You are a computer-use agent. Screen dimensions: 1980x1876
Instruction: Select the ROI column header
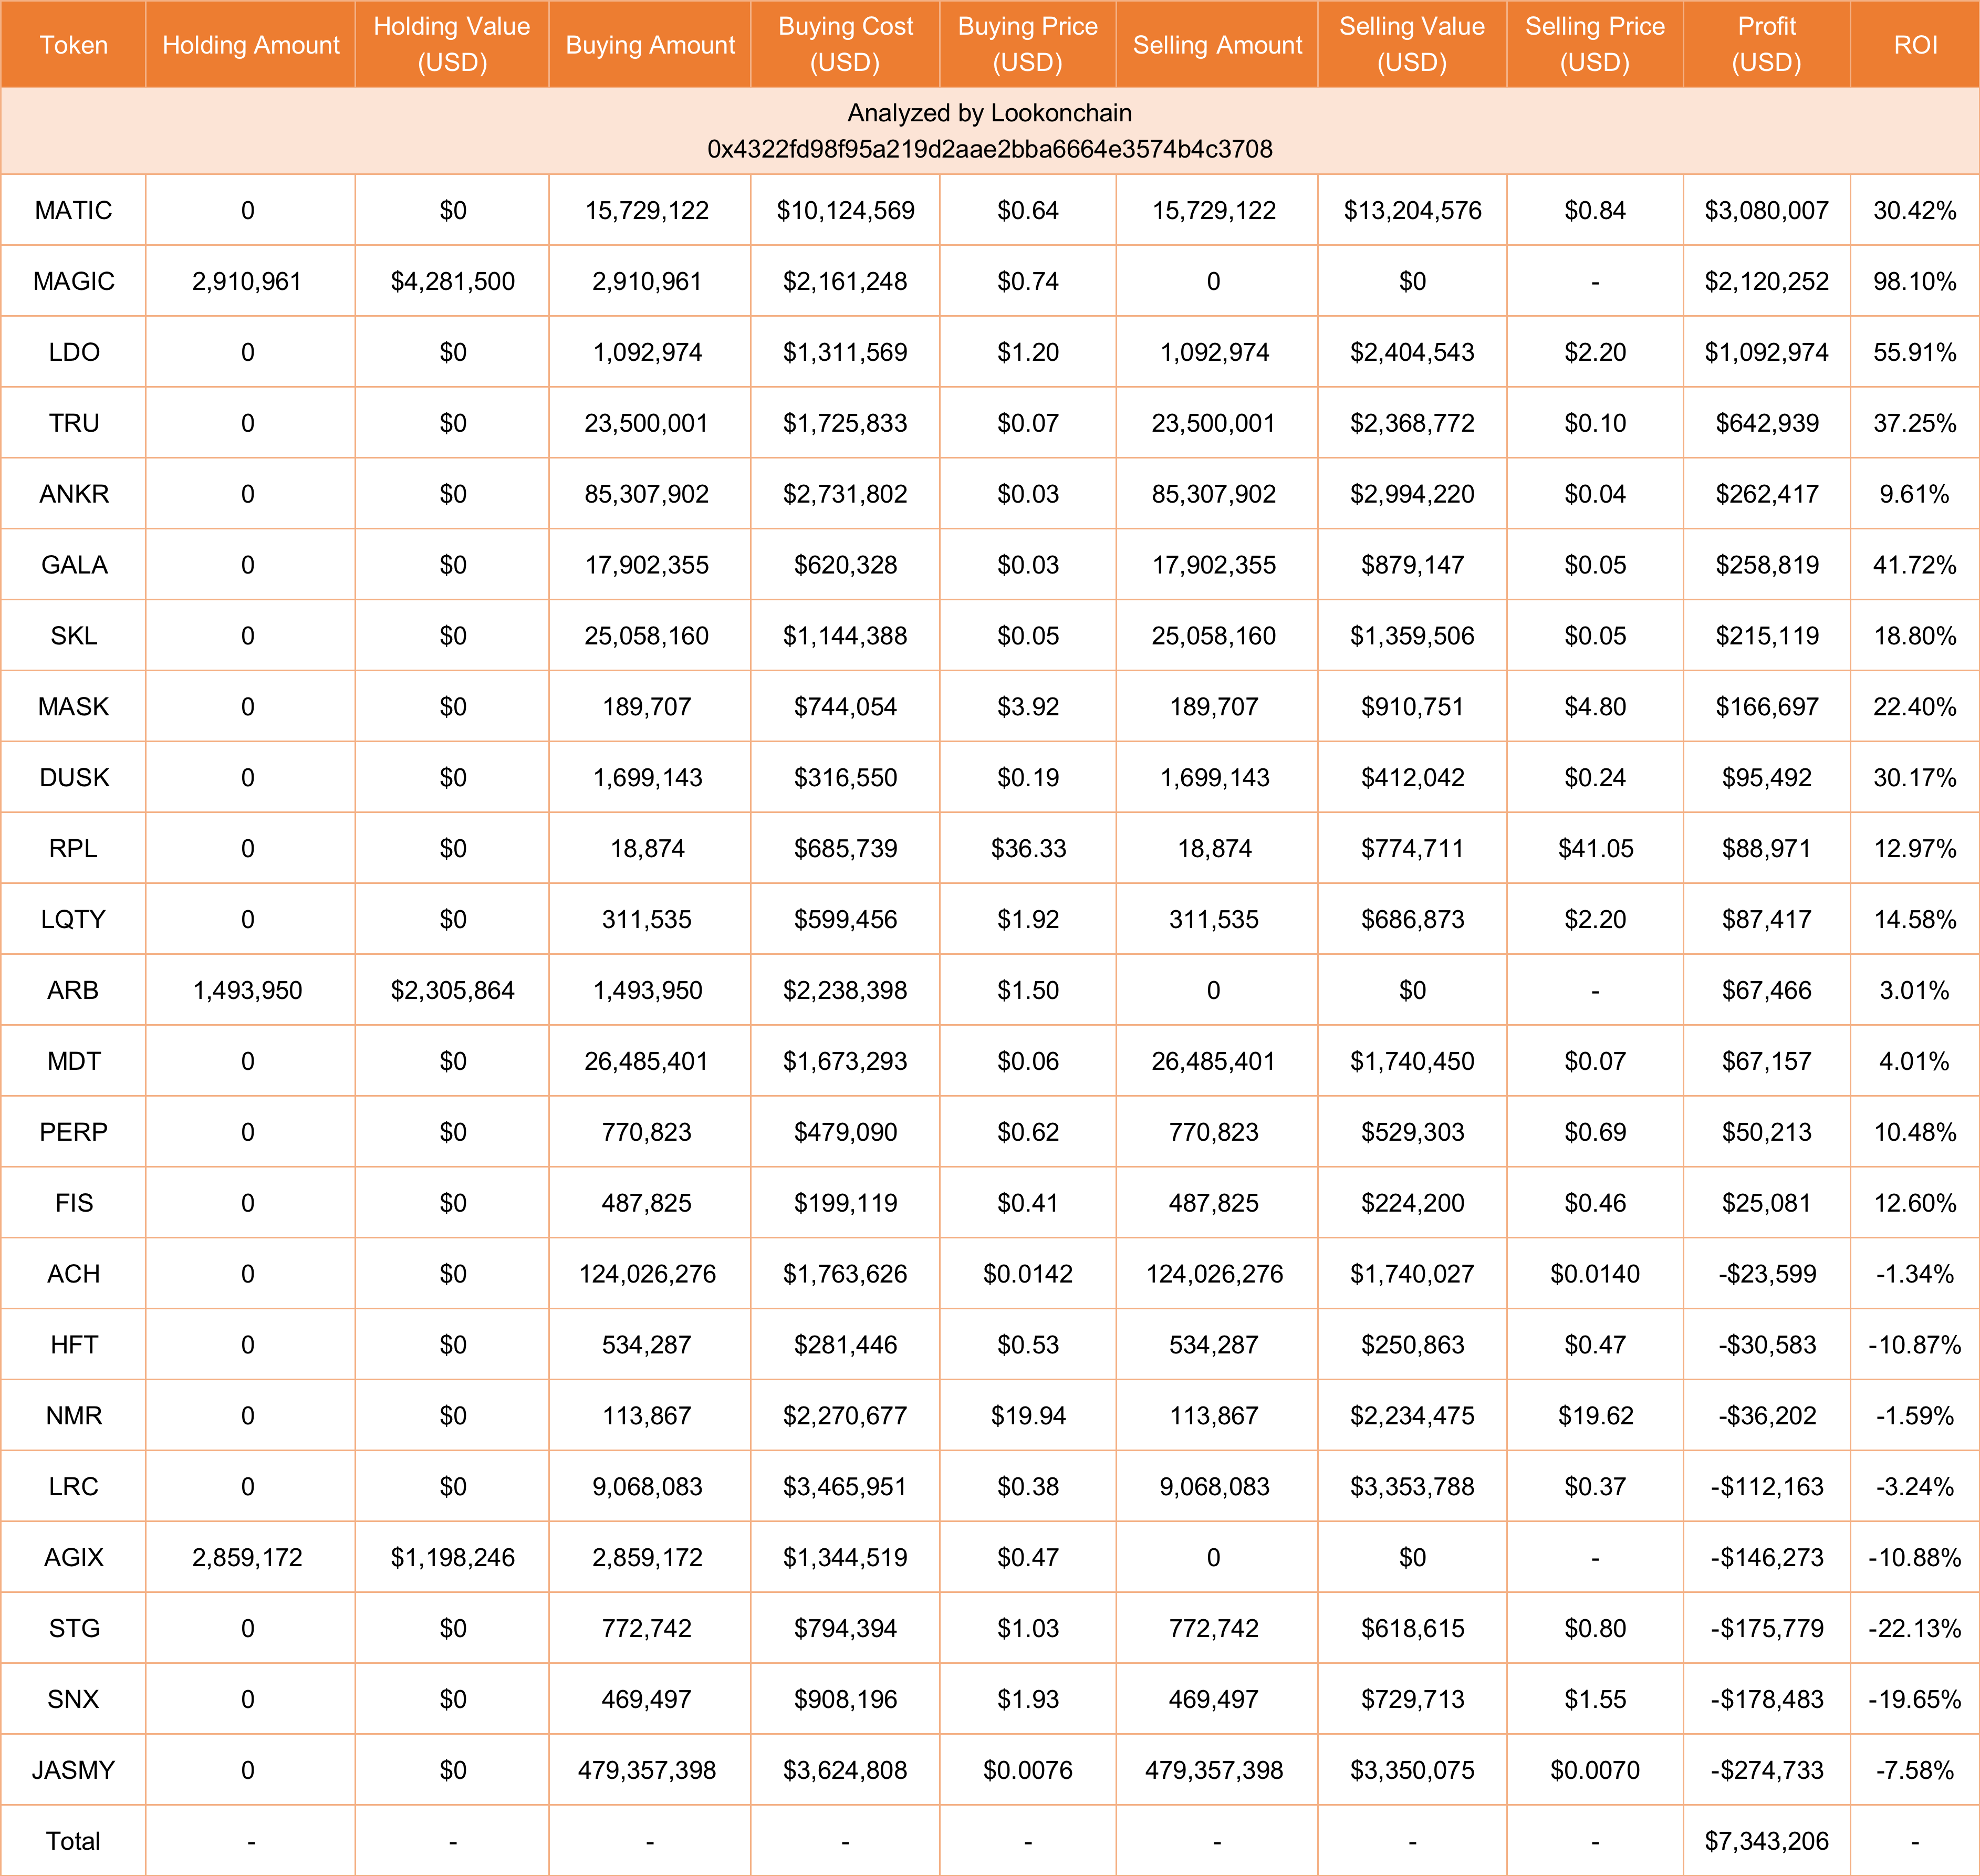pyautogui.click(x=1914, y=45)
